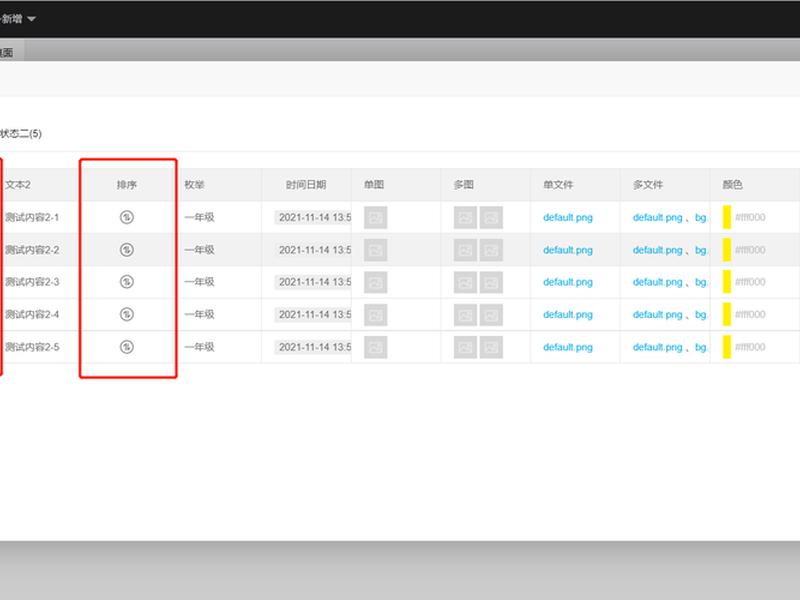Click the 枚举 column header

[x=194, y=185]
